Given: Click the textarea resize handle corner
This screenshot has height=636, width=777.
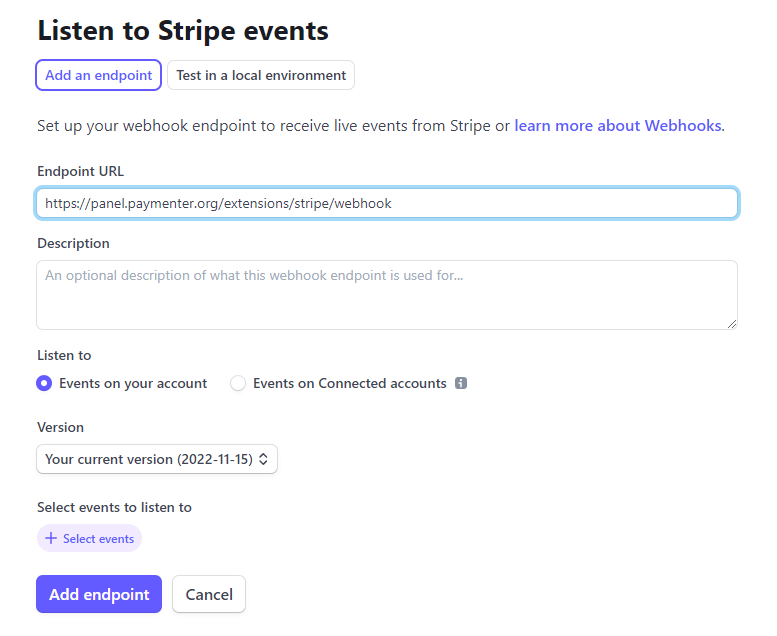Looking at the screenshot, I should 731,324.
